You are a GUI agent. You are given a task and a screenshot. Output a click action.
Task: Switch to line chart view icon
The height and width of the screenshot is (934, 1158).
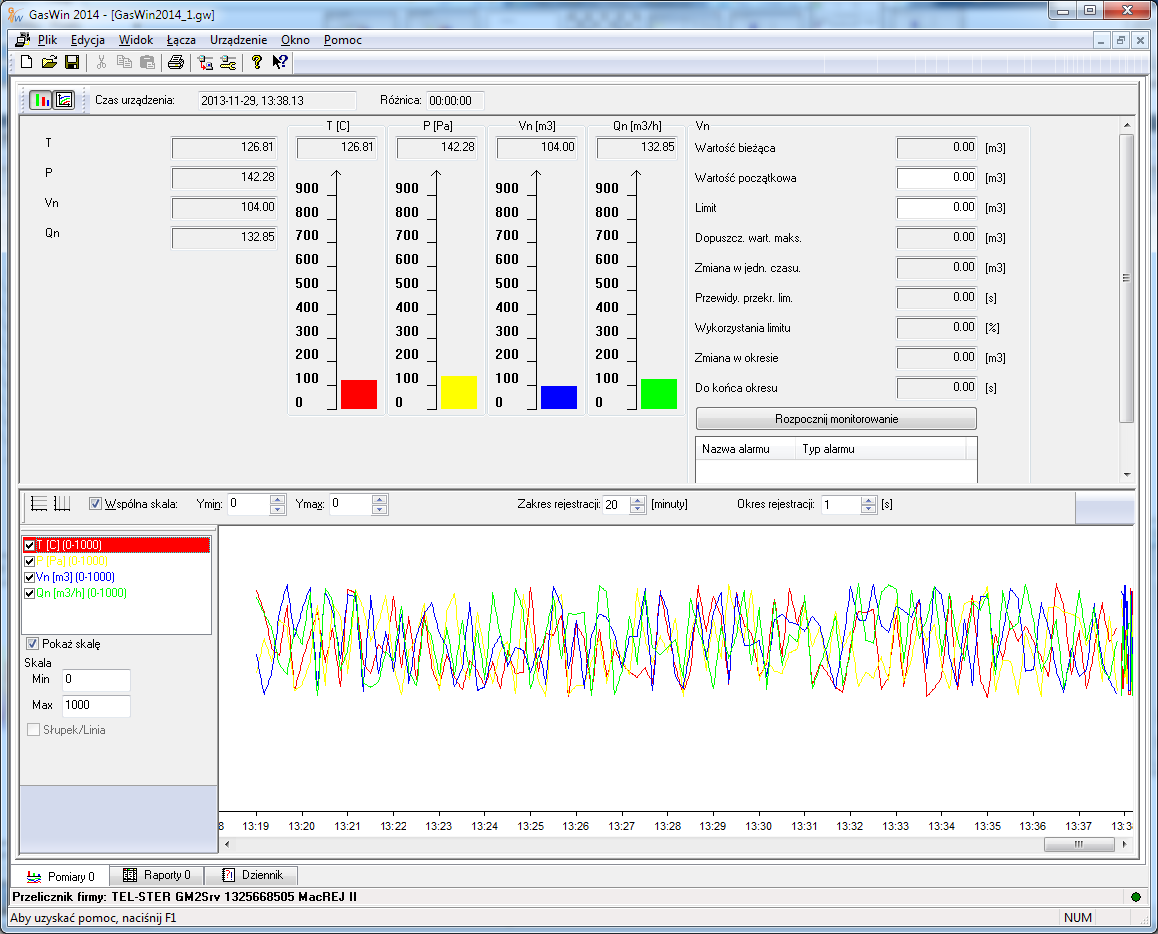coord(64,100)
